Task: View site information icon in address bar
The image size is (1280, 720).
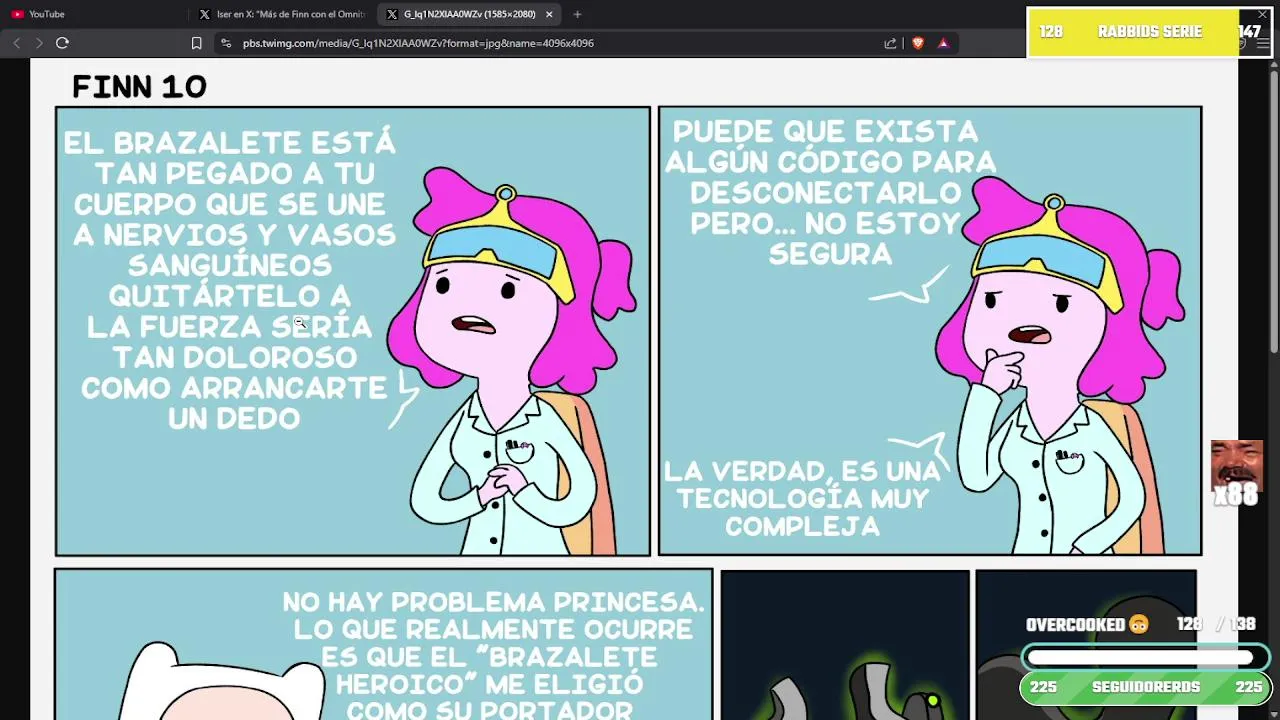Action: pyautogui.click(x=226, y=43)
